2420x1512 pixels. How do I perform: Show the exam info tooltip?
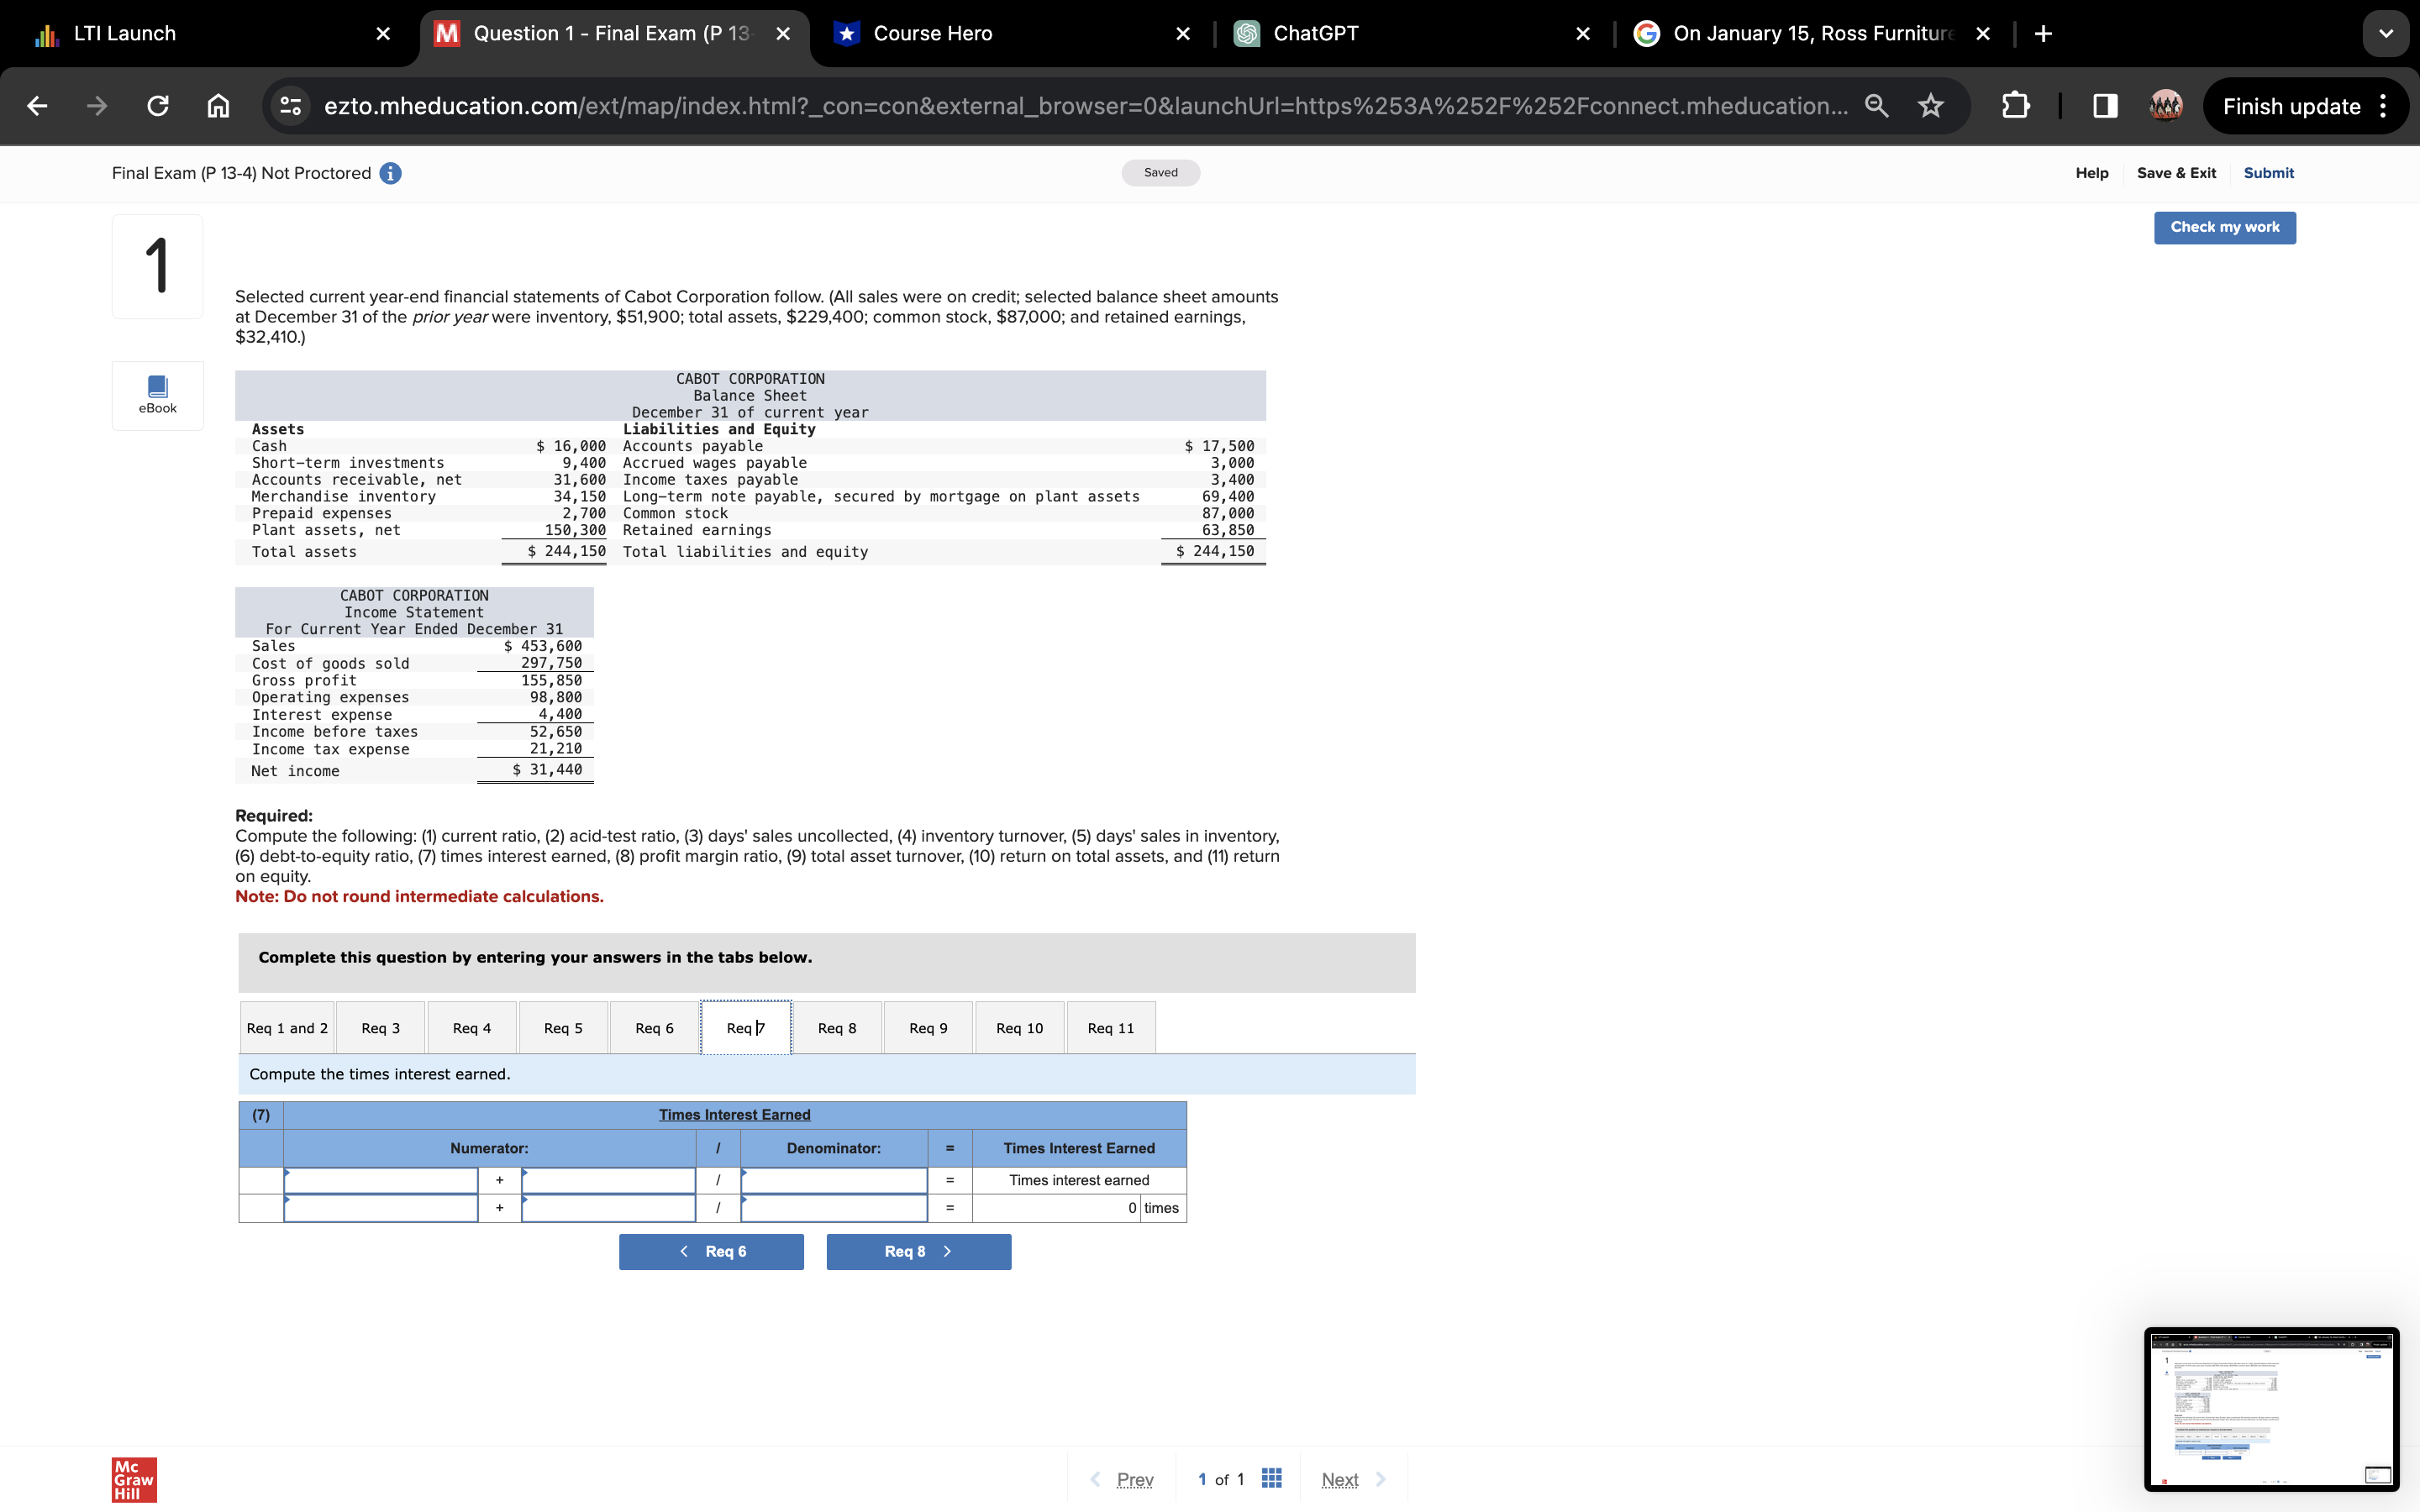click(x=389, y=172)
